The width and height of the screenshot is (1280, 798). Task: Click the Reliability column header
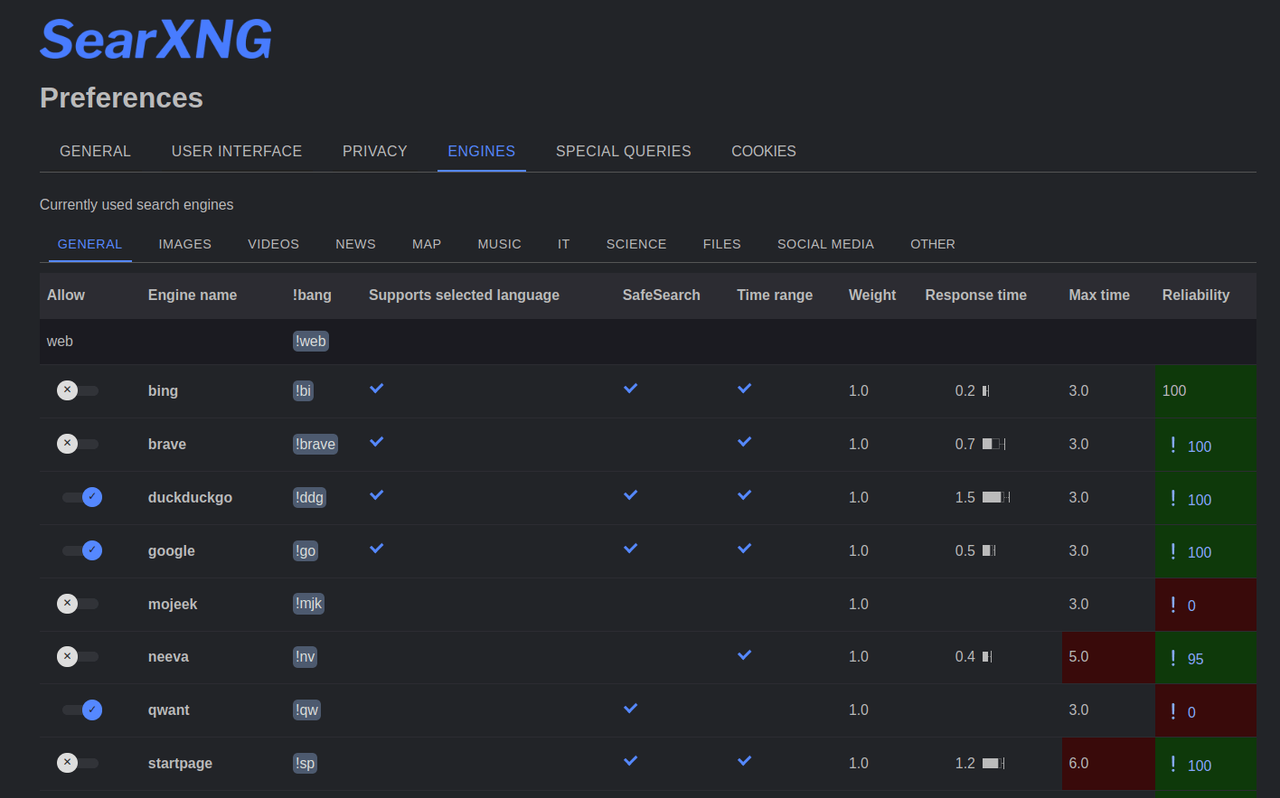pyautogui.click(x=1196, y=295)
